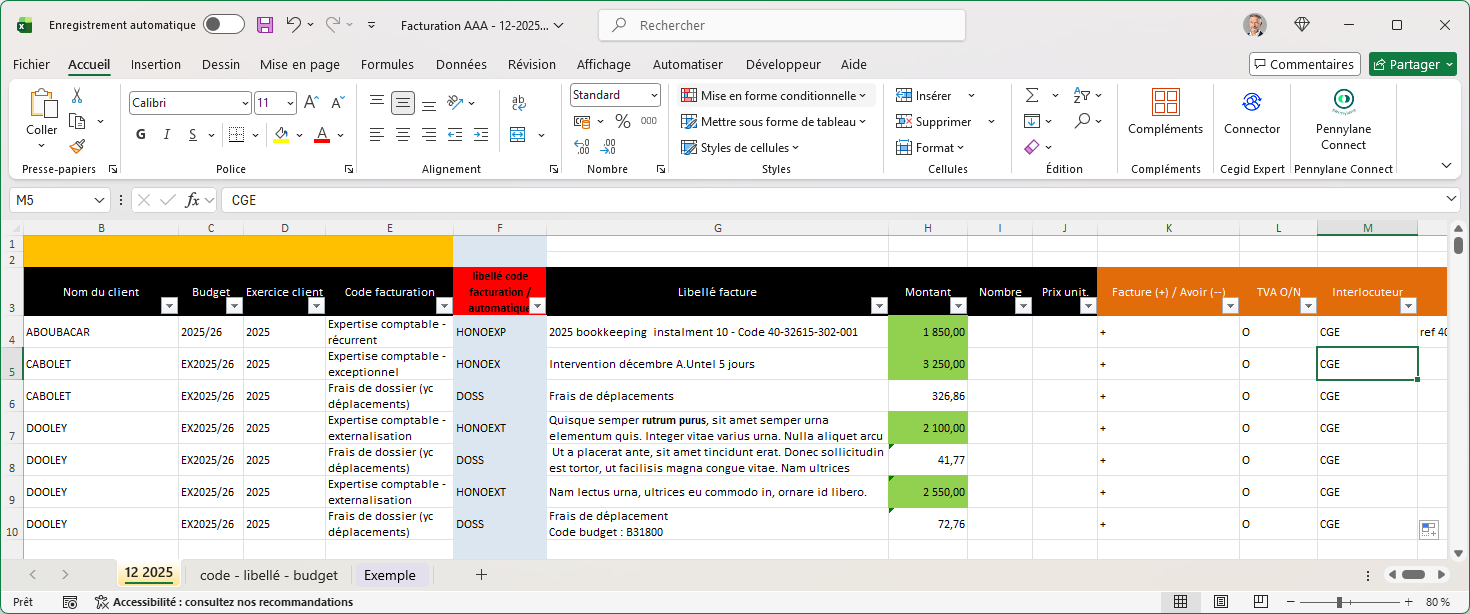Switch to Normal view in status bar

coord(1180,602)
